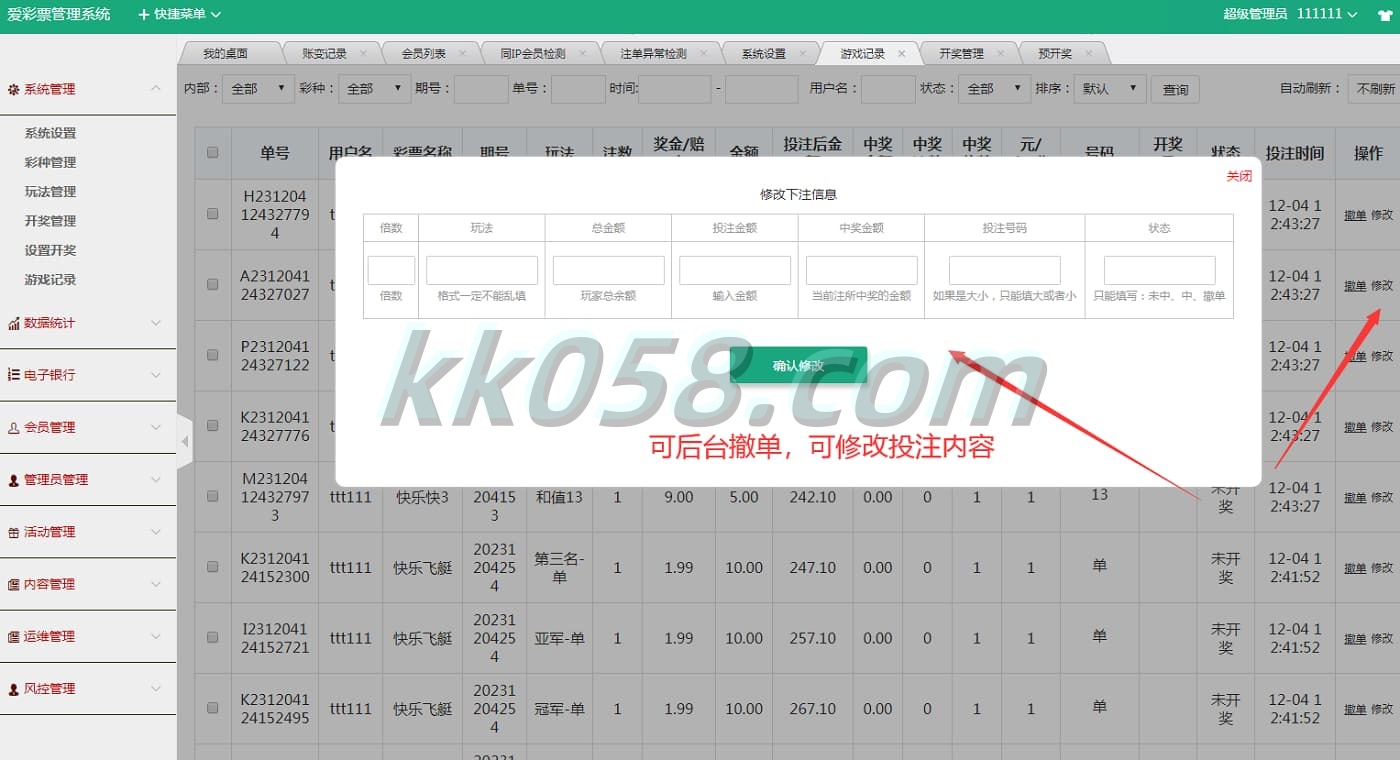Check the row for order P231204124327122
Image resolution: width=1400 pixels, height=760 pixels.
tap(212, 355)
